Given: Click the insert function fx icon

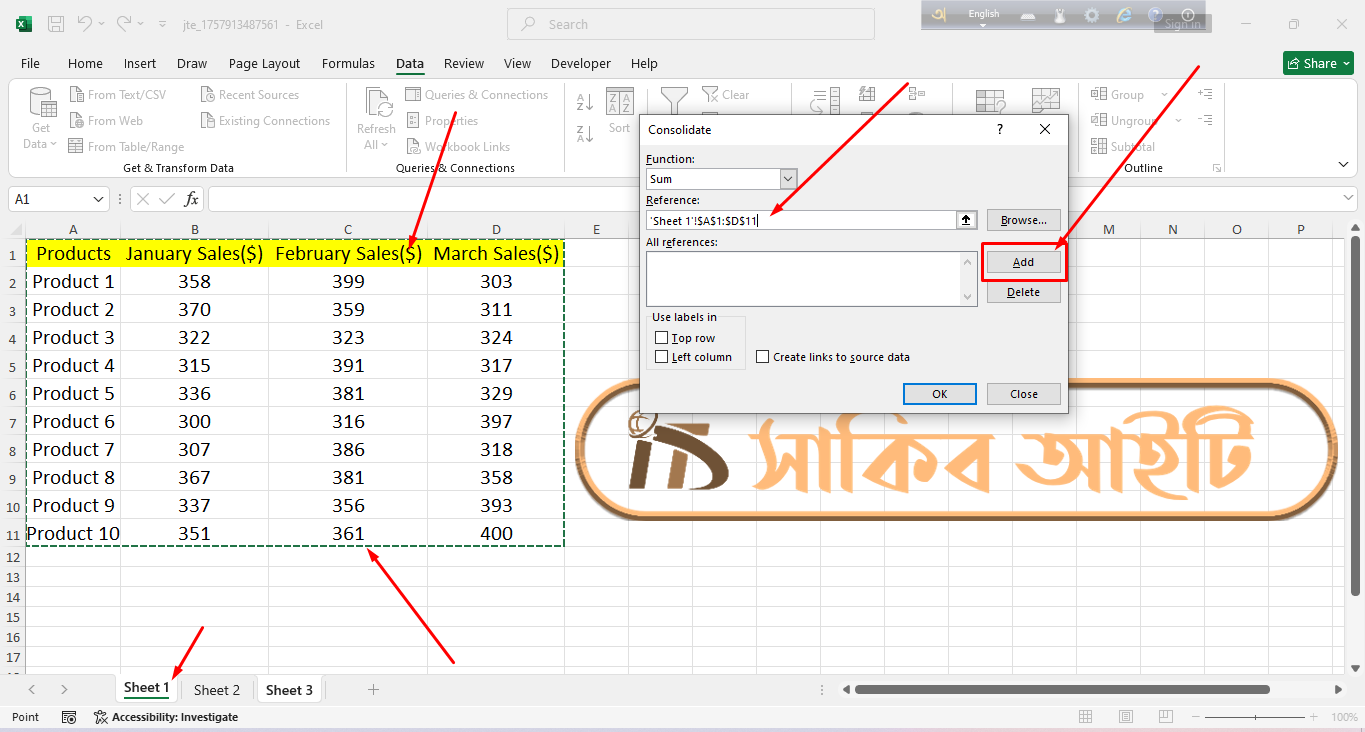Looking at the screenshot, I should [x=191, y=199].
